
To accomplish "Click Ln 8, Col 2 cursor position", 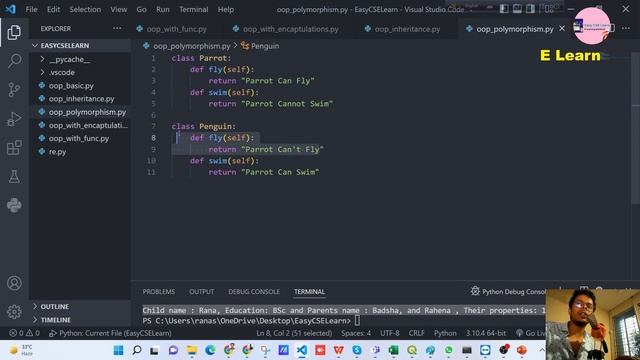I will point(294,333).
